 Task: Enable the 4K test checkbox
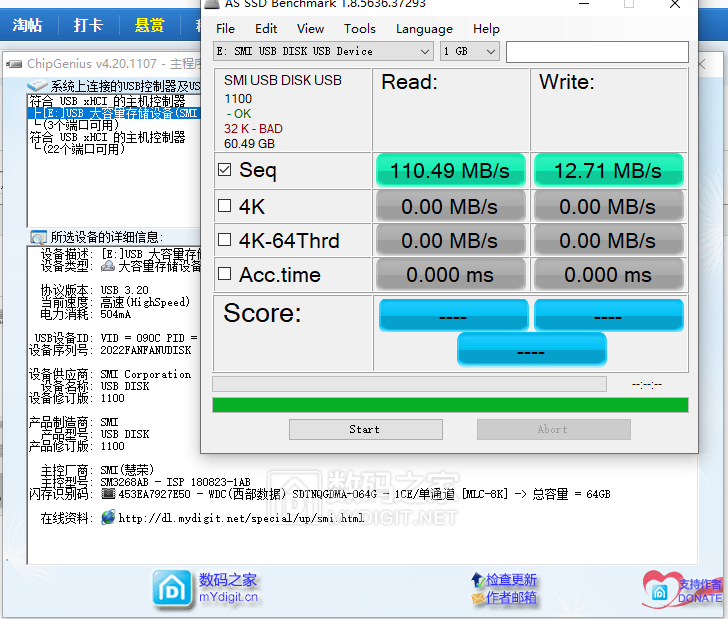coord(225,205)
